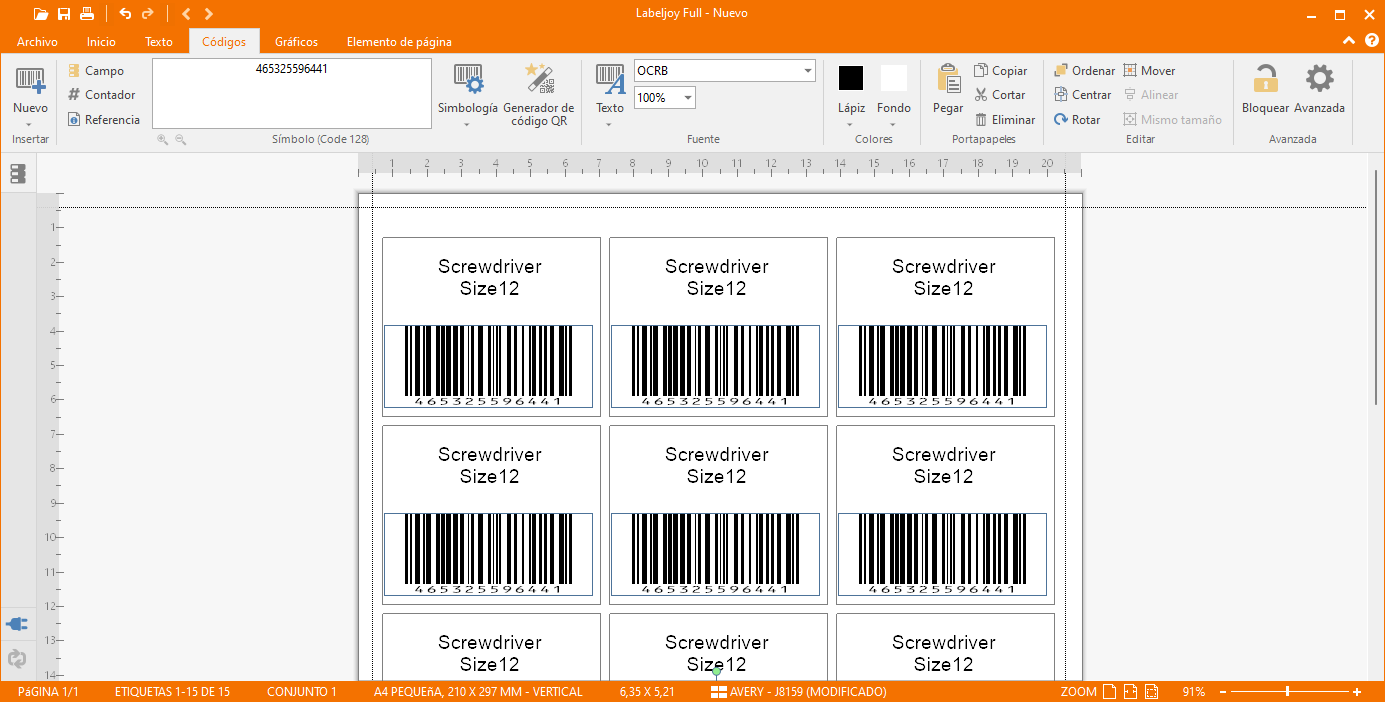Select the Códigos tab
Screen dimensions: 1385x702
[224, 42]
